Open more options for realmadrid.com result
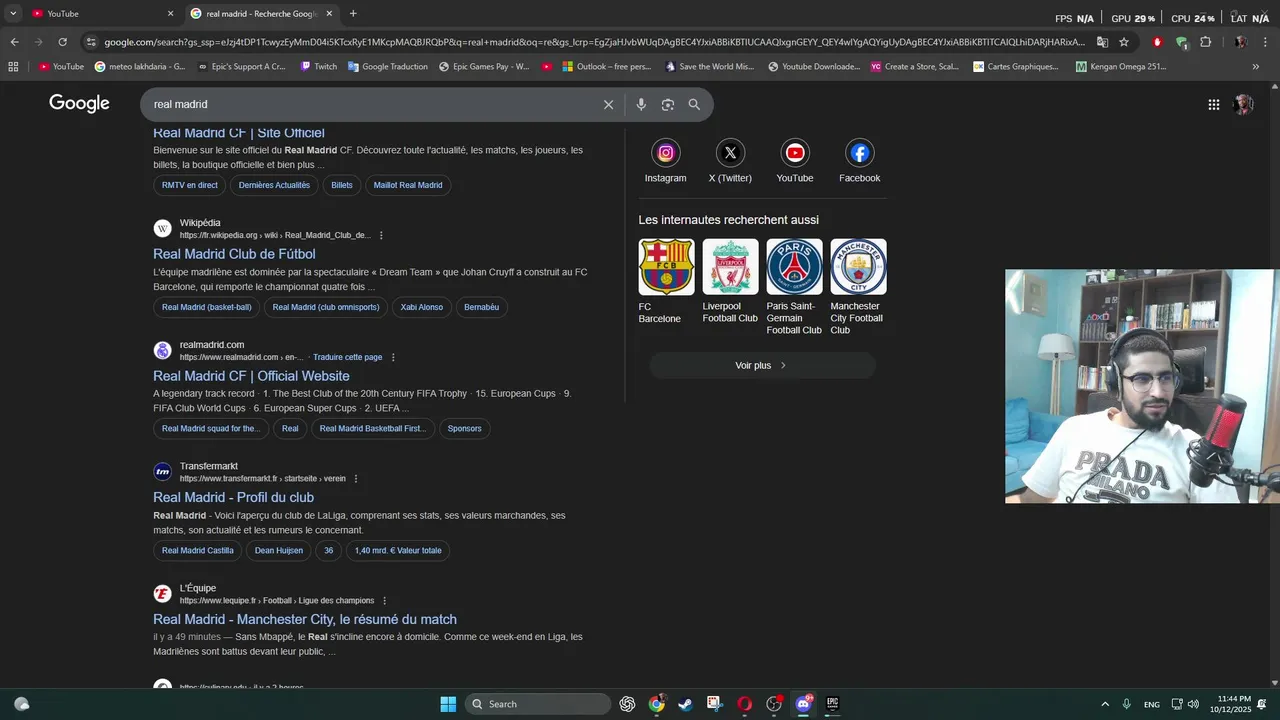The image size is (1280, 720). 393,357
